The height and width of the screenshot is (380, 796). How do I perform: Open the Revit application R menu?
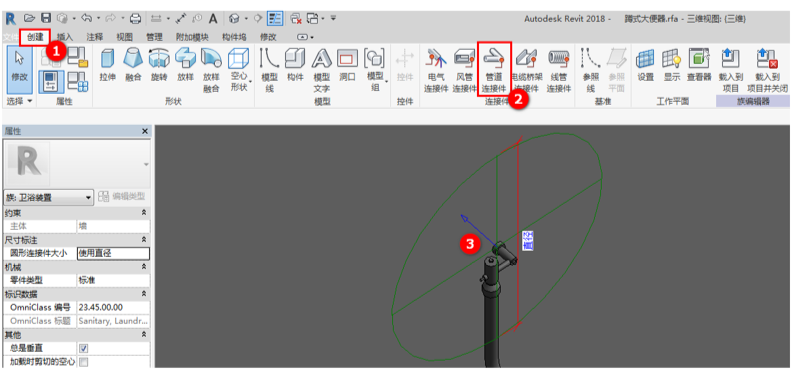pyautogui.click(x=11, y=19)
